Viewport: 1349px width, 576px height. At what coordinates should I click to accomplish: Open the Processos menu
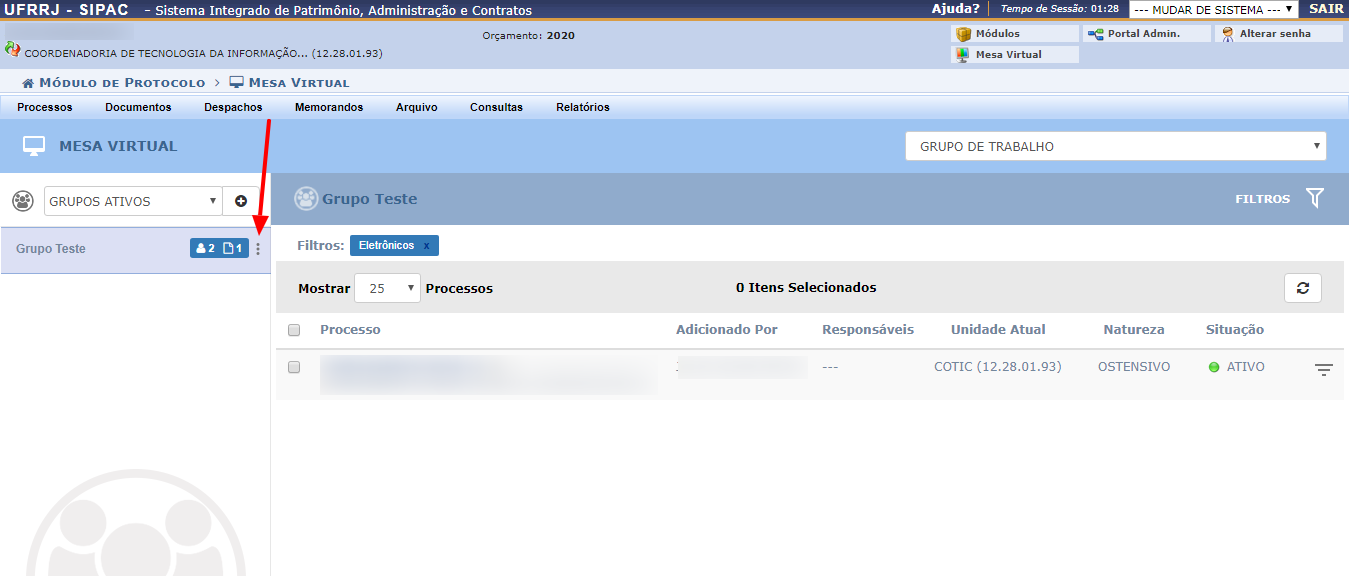coord(45,107)
